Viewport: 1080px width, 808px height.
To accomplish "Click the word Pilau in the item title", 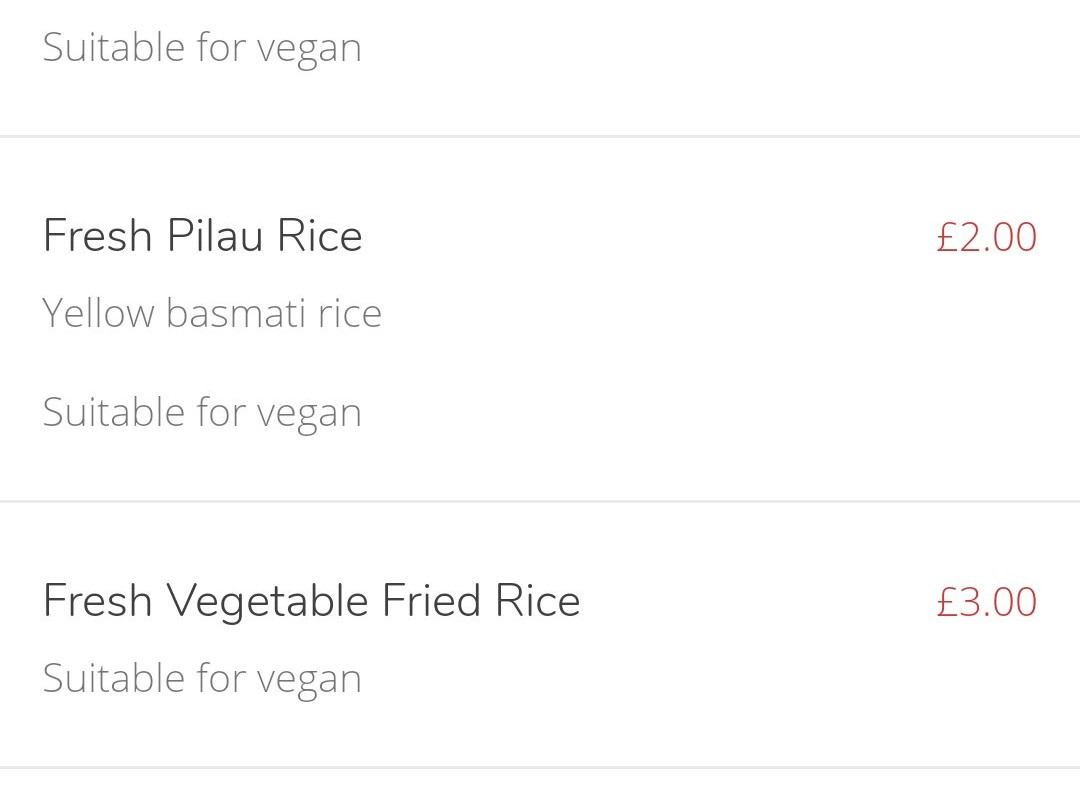I will [x=215, y=235].
